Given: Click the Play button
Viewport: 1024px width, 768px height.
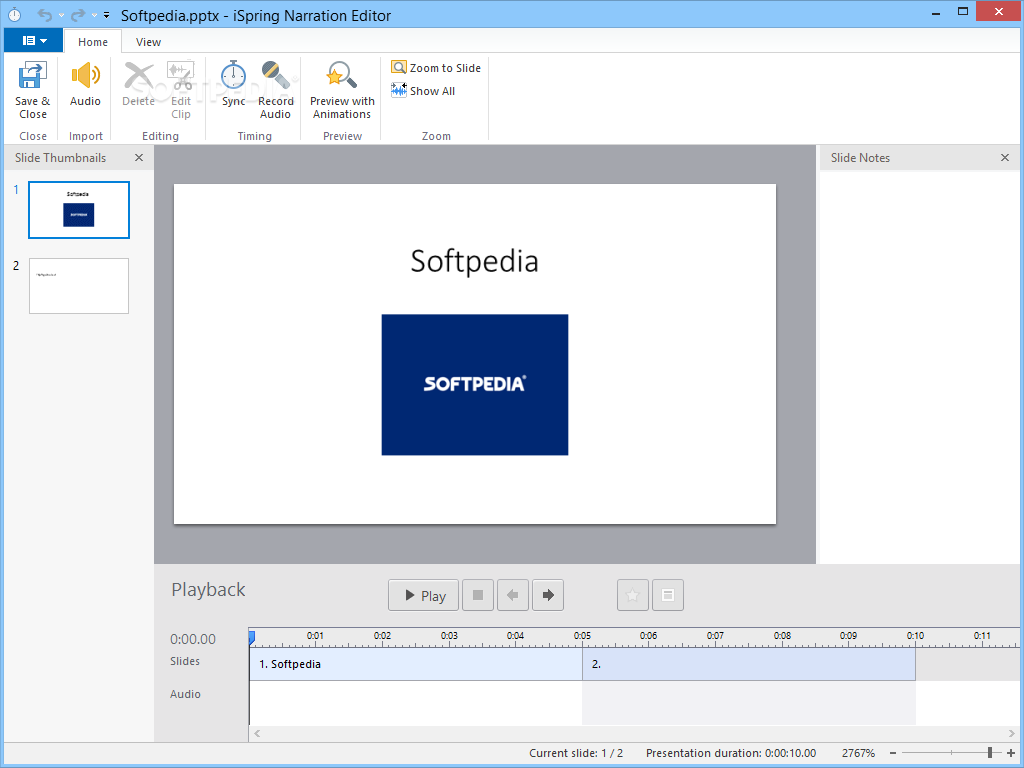Looking at the screenshot, I should 424,595.
